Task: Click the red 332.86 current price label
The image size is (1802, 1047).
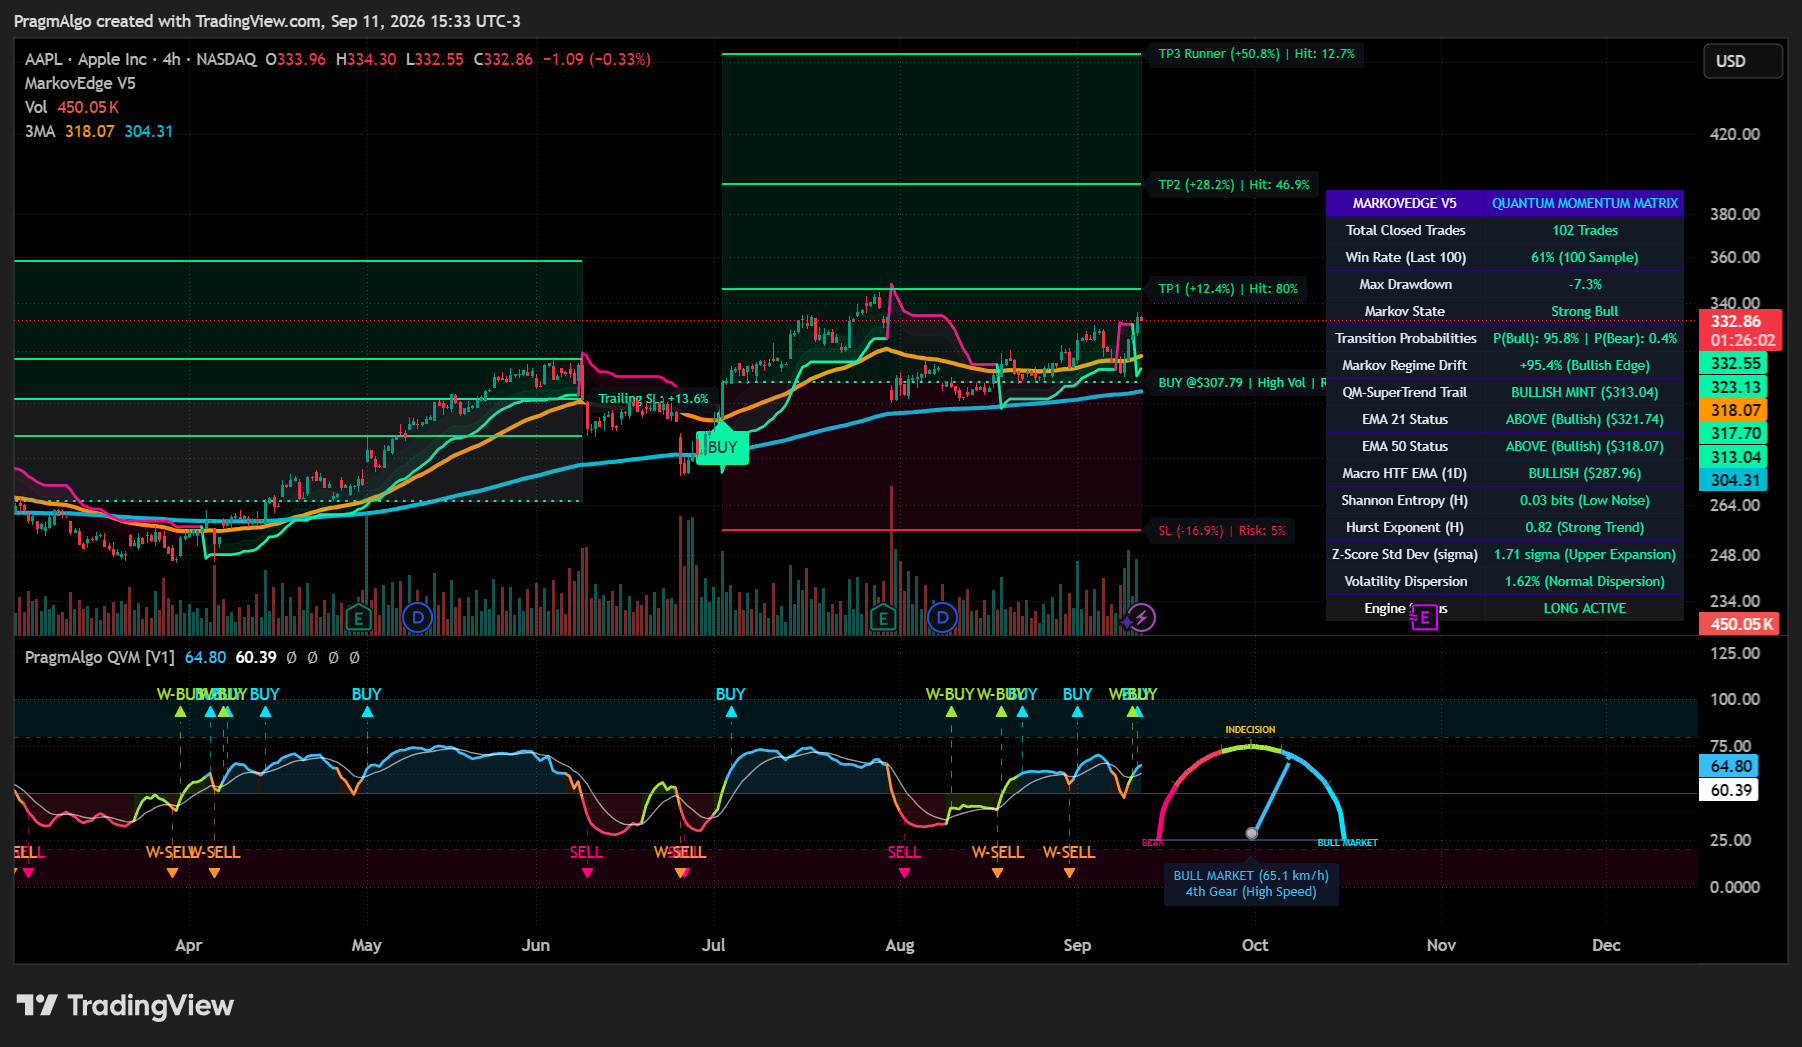Action: click(1740, 330)
